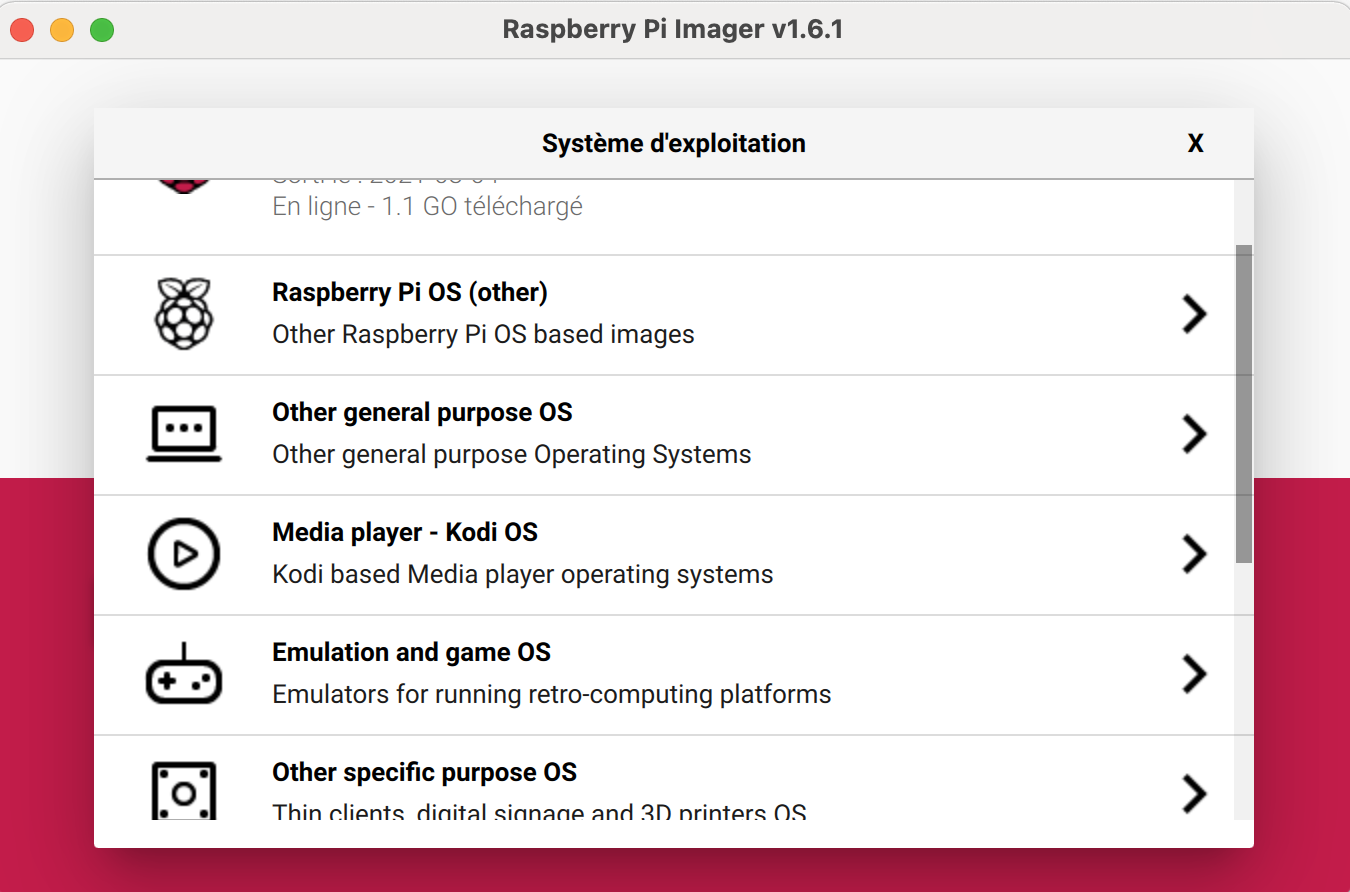Click the laptop icon for general purpose OS

tap(184, 434)
